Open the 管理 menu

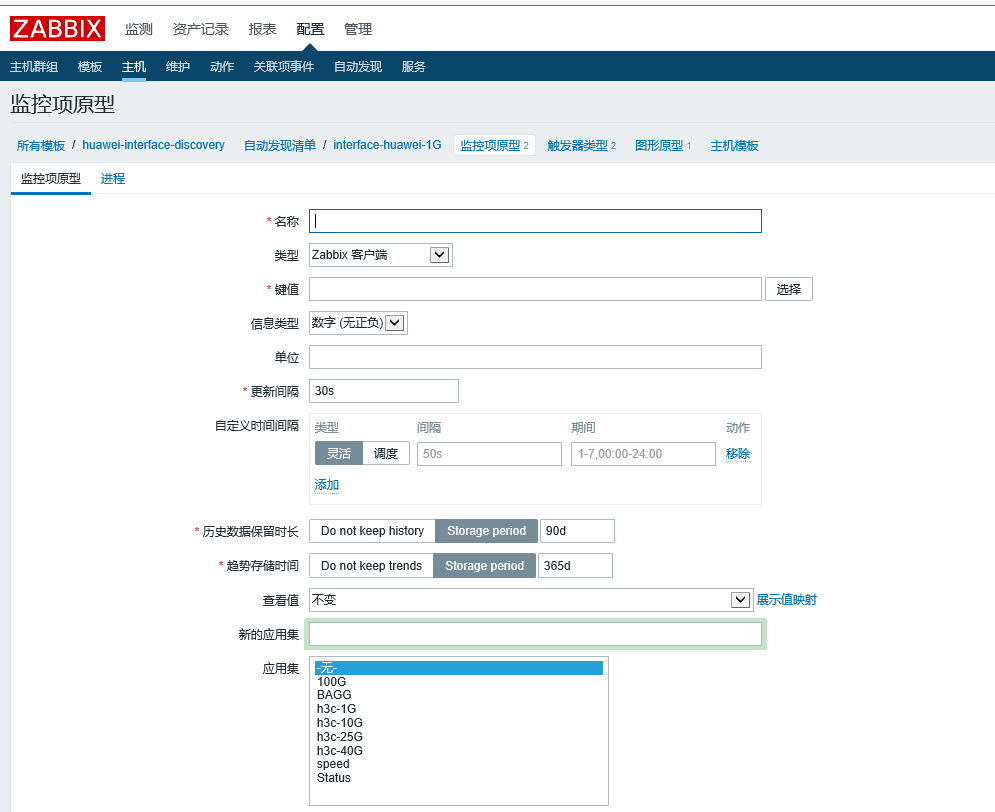pyautogui.click(x=357, y=29)
